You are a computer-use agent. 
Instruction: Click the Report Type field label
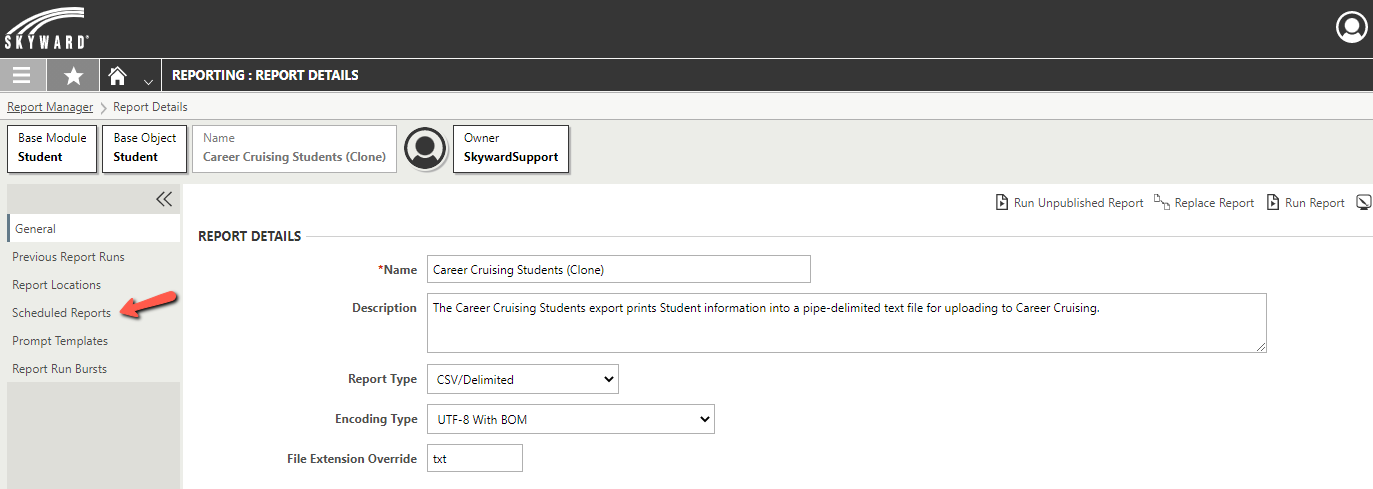[x=382, y=379]
